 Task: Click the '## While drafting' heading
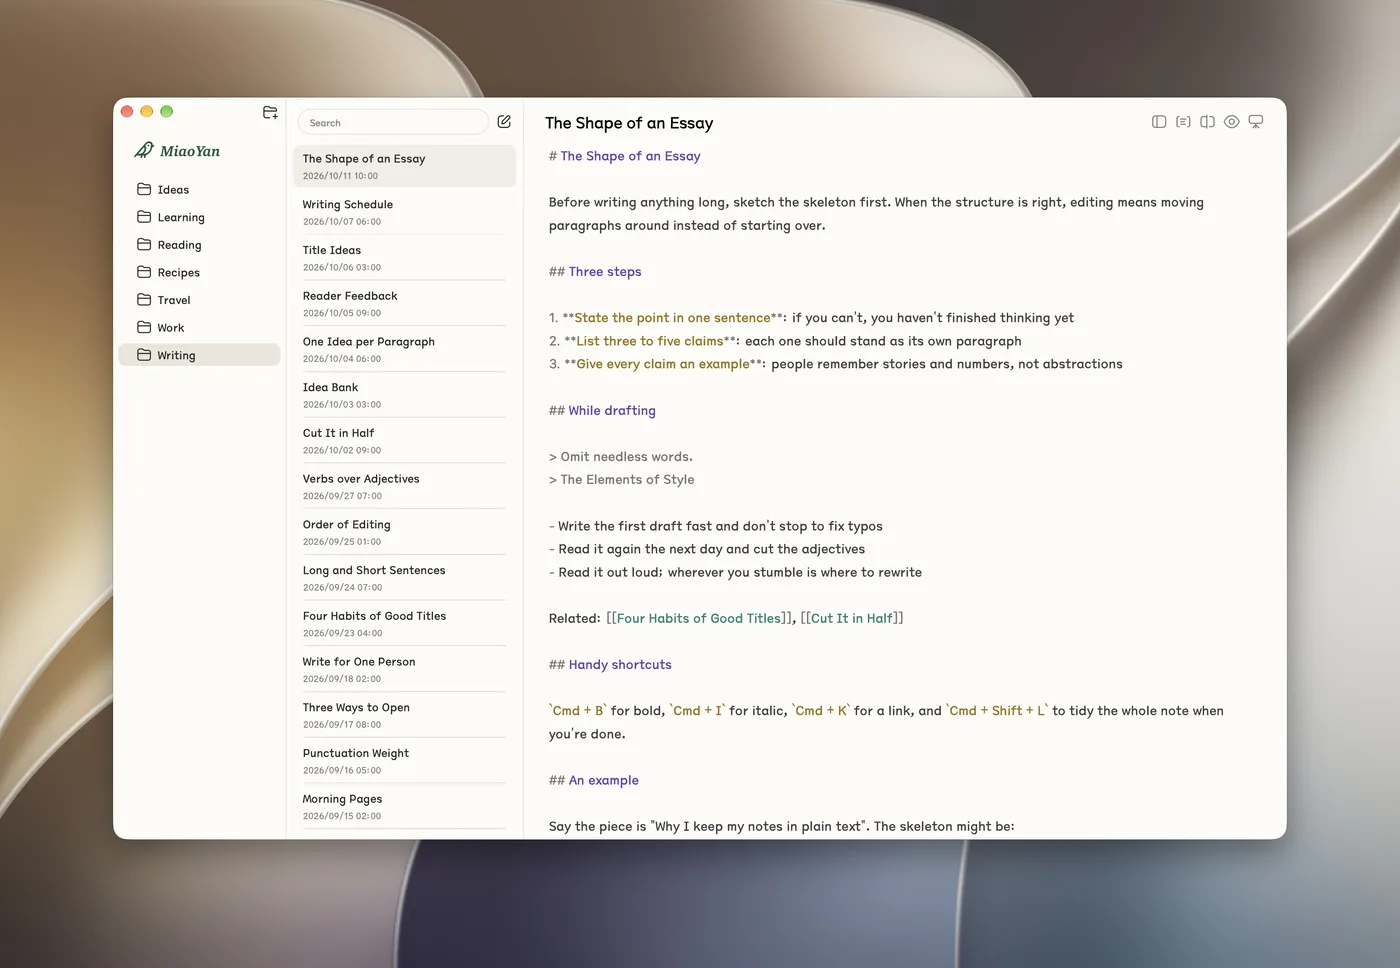[x=602, y=410]
